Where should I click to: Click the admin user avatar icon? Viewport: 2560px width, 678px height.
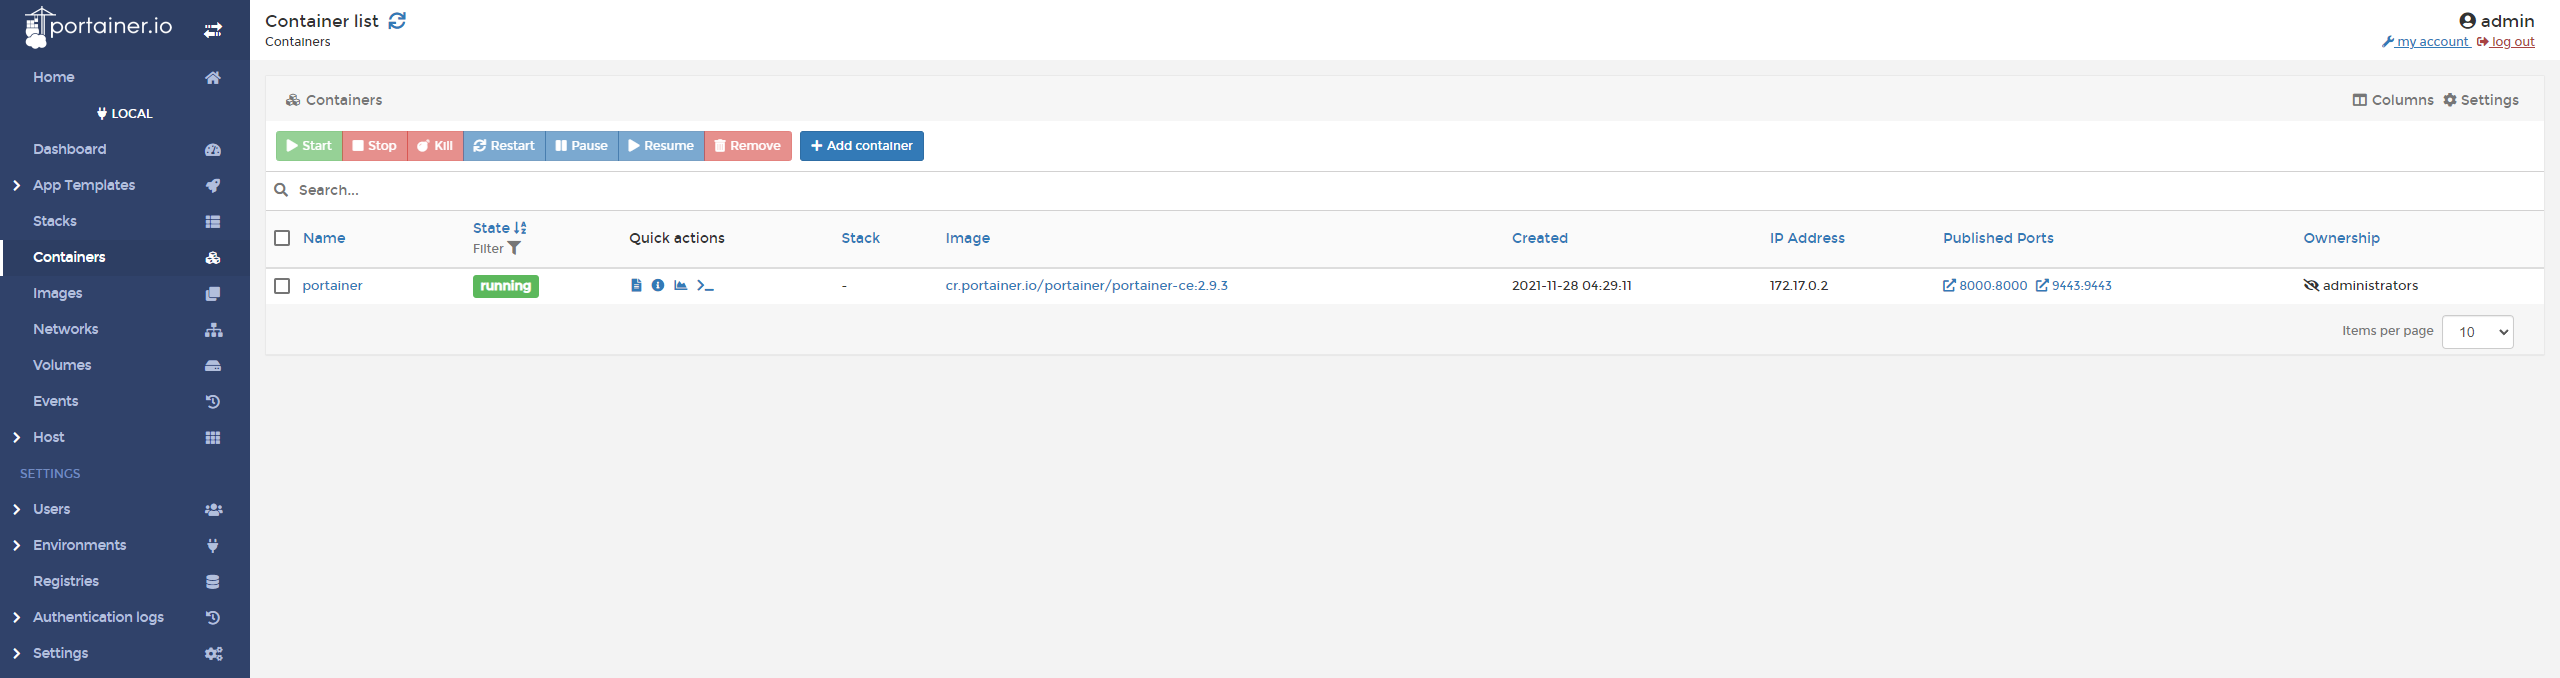(x=2467, y=21)
